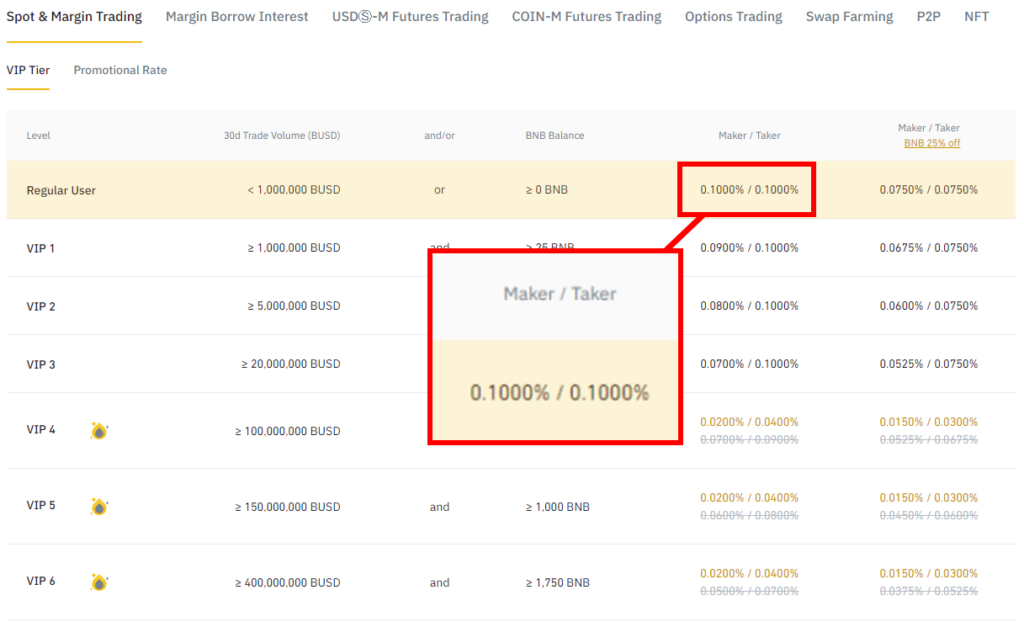Click the ≥ 5,000,000 BUSD volume cell

point(294,306)
